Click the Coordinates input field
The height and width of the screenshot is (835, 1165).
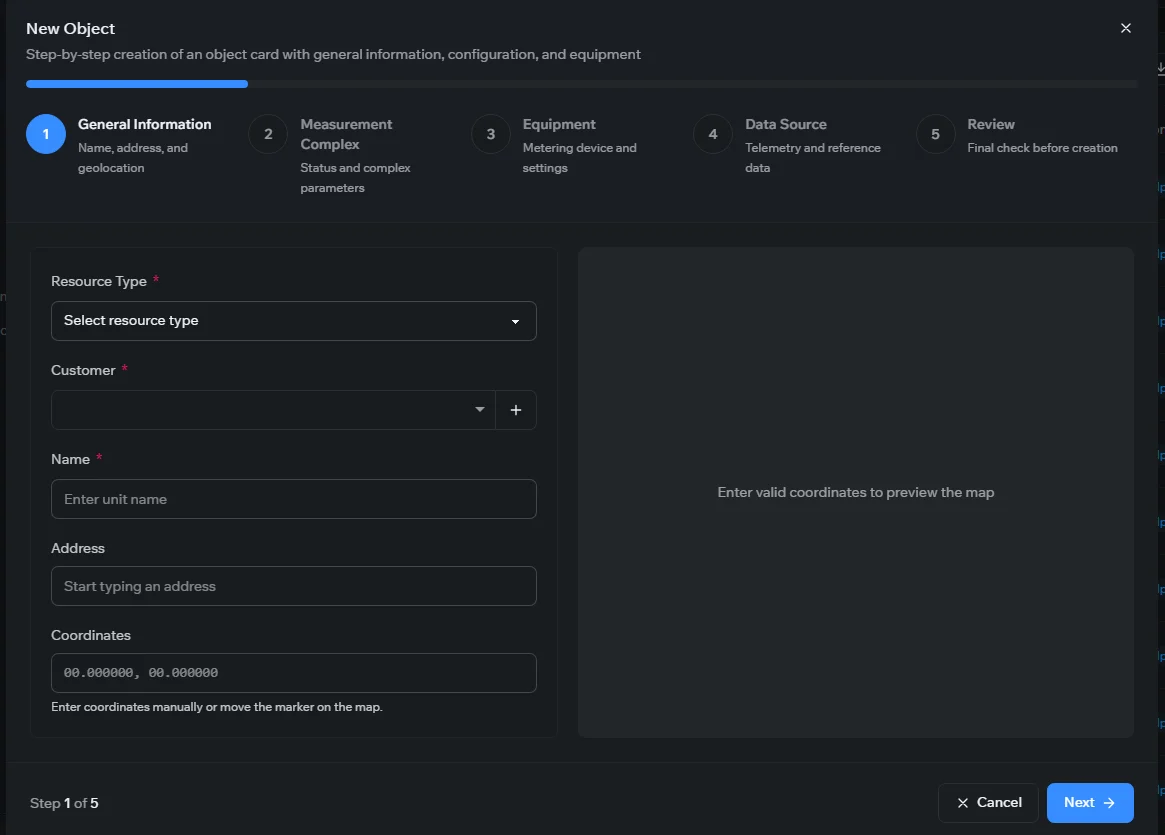click(293, 673)
